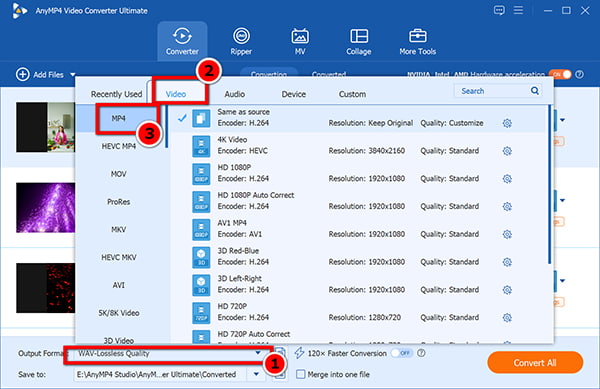Click faster conversion help icon

[421, 353]
